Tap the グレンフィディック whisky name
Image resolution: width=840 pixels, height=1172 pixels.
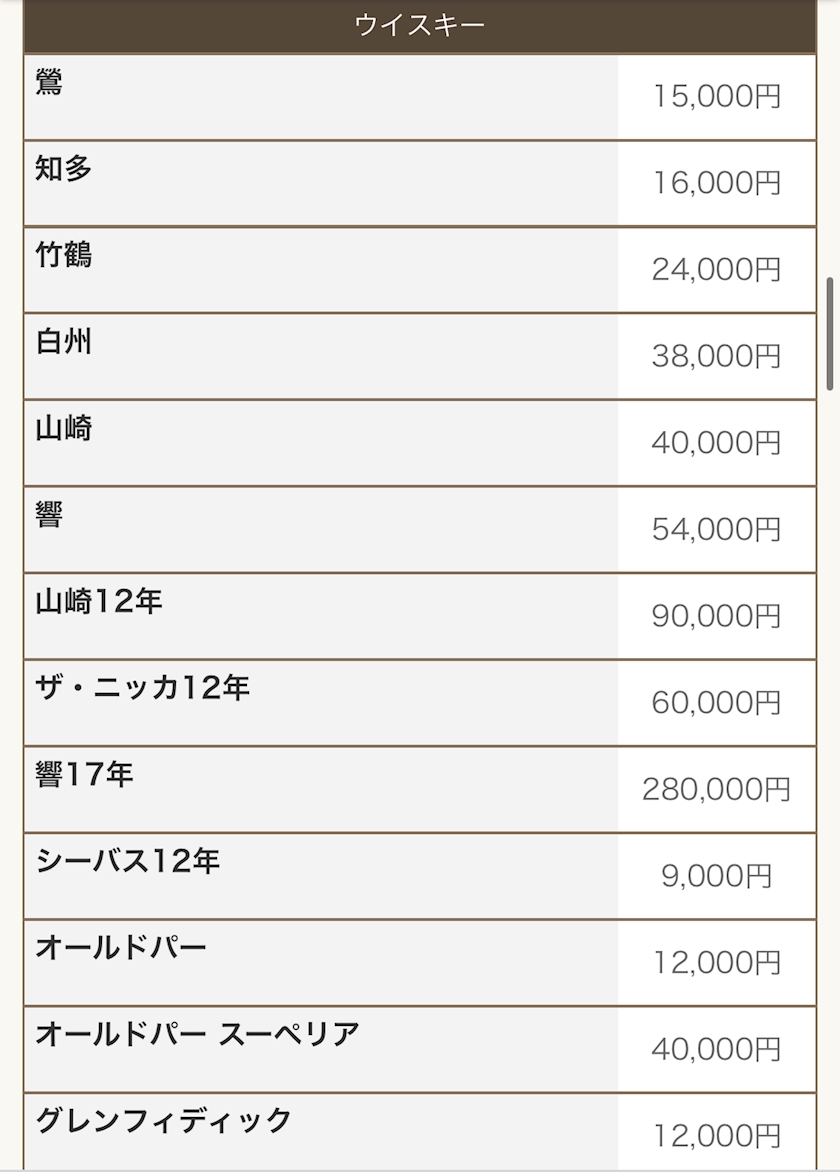coord(163,1120)
